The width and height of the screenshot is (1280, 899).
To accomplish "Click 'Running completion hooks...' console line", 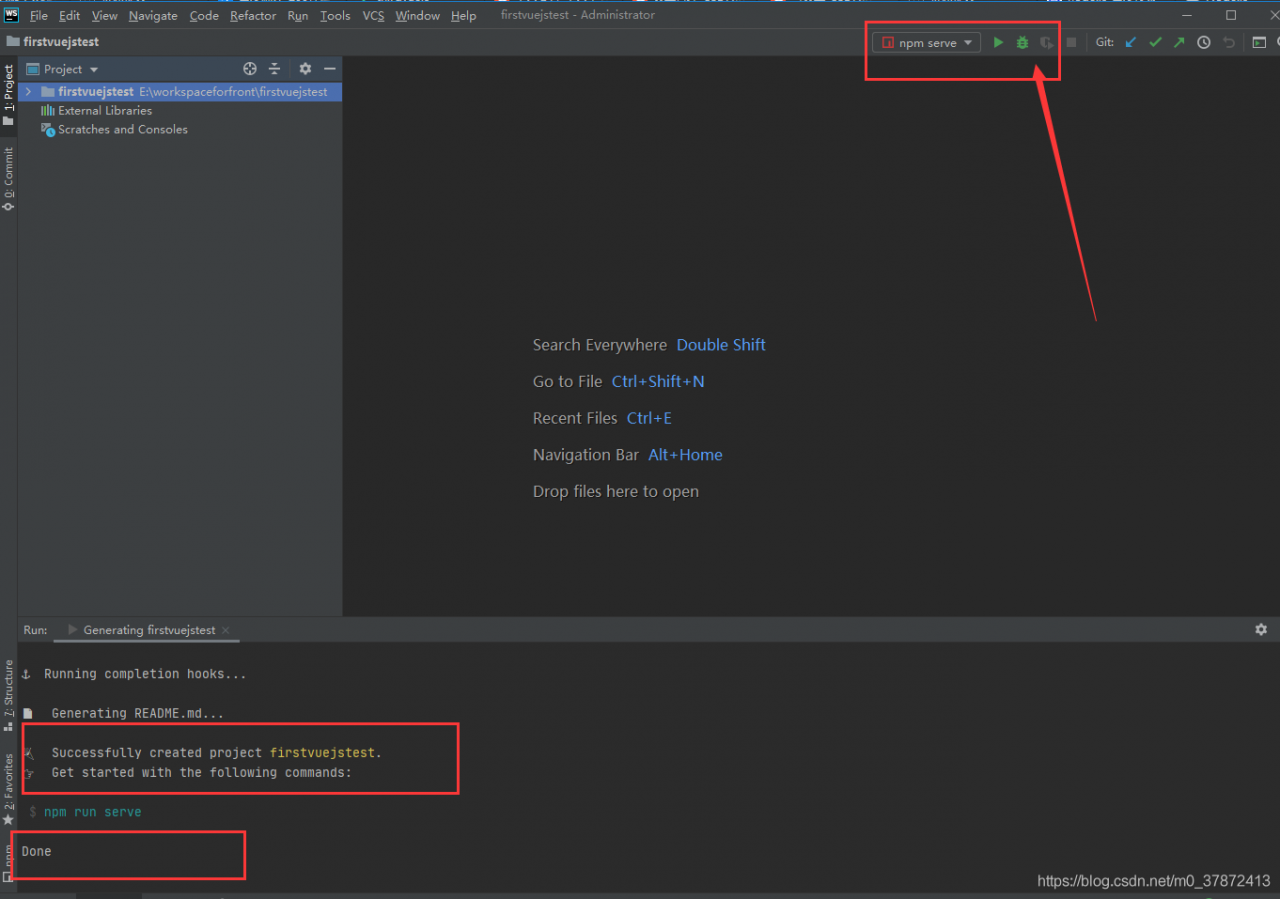I will (145, 674).
